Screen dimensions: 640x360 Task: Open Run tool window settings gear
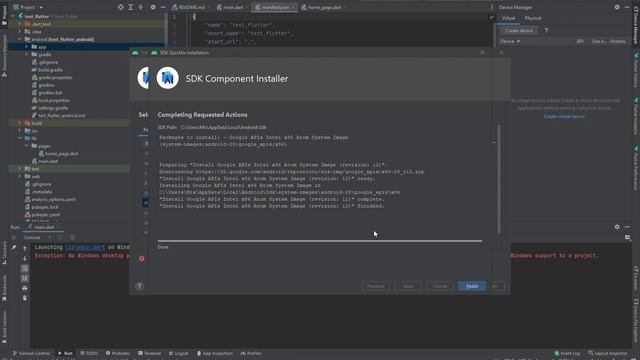tap(617, 227)
